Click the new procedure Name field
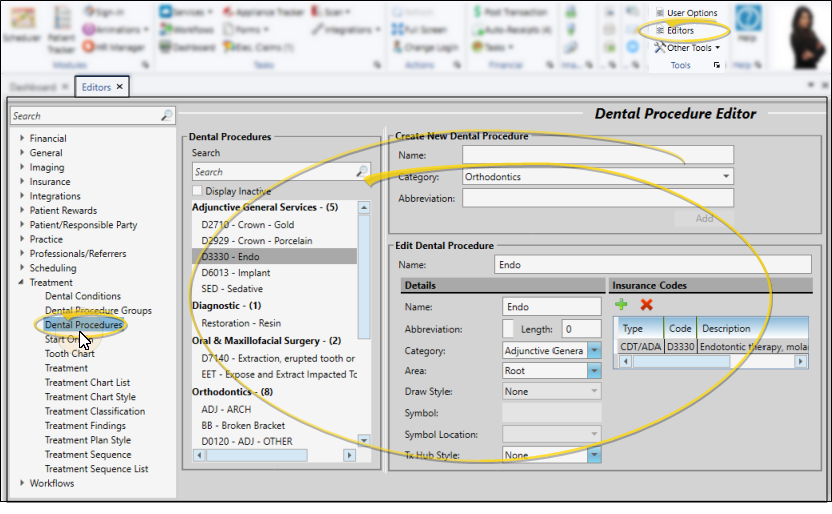The height and width of the screenshot is (514, 832). pyautogui.click(x=598, y=155)
